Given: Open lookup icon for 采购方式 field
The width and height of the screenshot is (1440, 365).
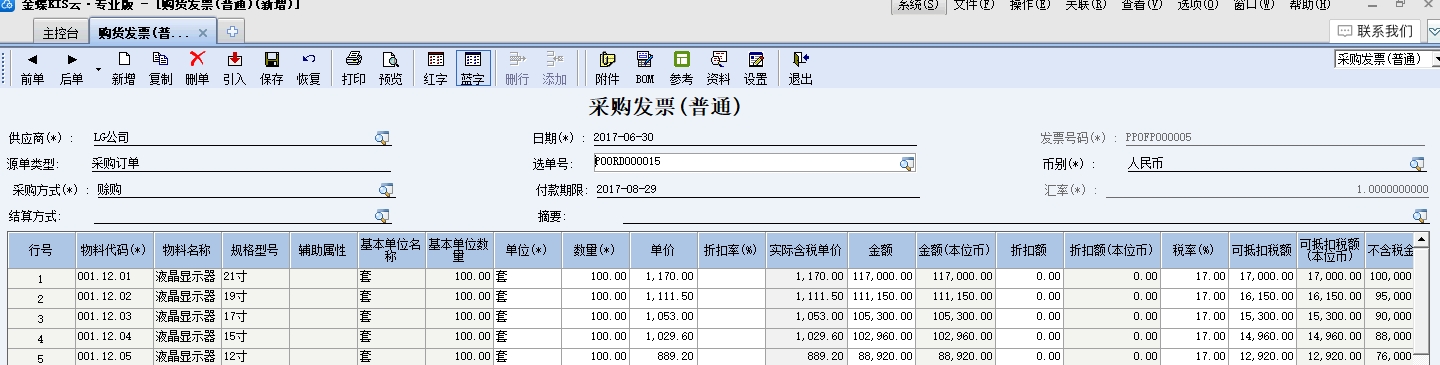Looking at the screenshot, I should pos(385,189).
